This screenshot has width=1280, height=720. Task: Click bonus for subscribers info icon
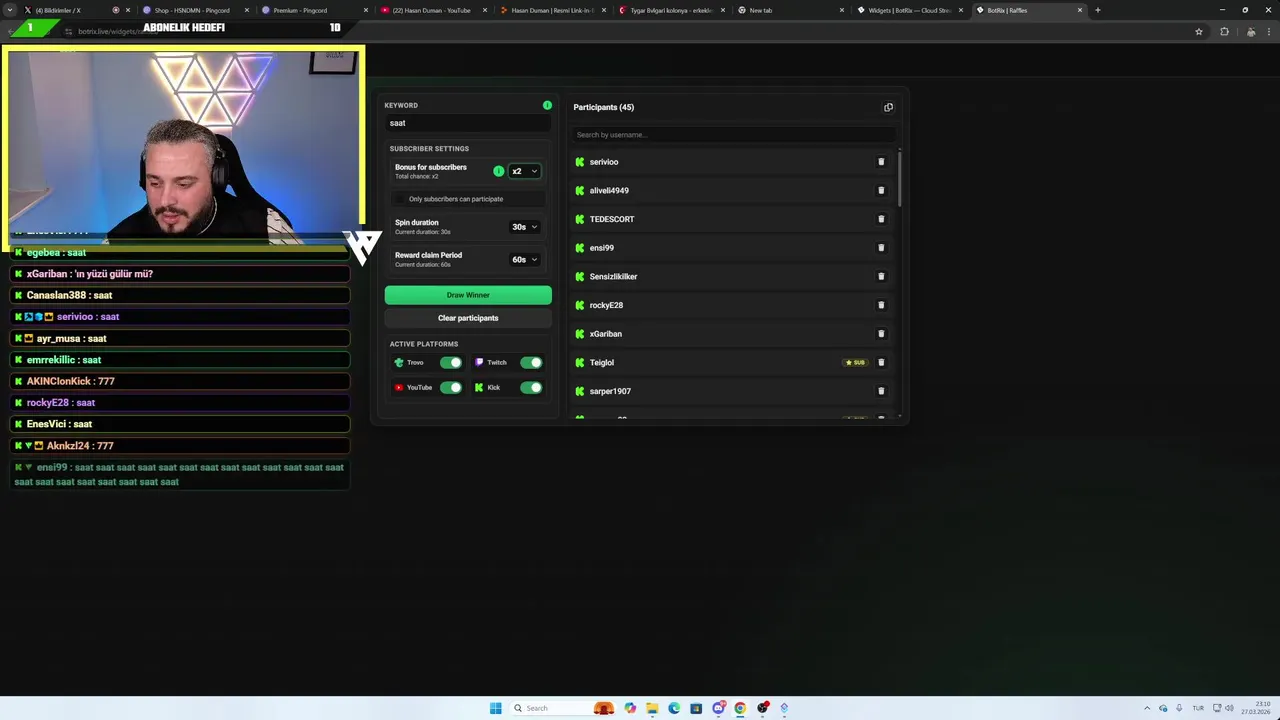[x=499, y=171]
